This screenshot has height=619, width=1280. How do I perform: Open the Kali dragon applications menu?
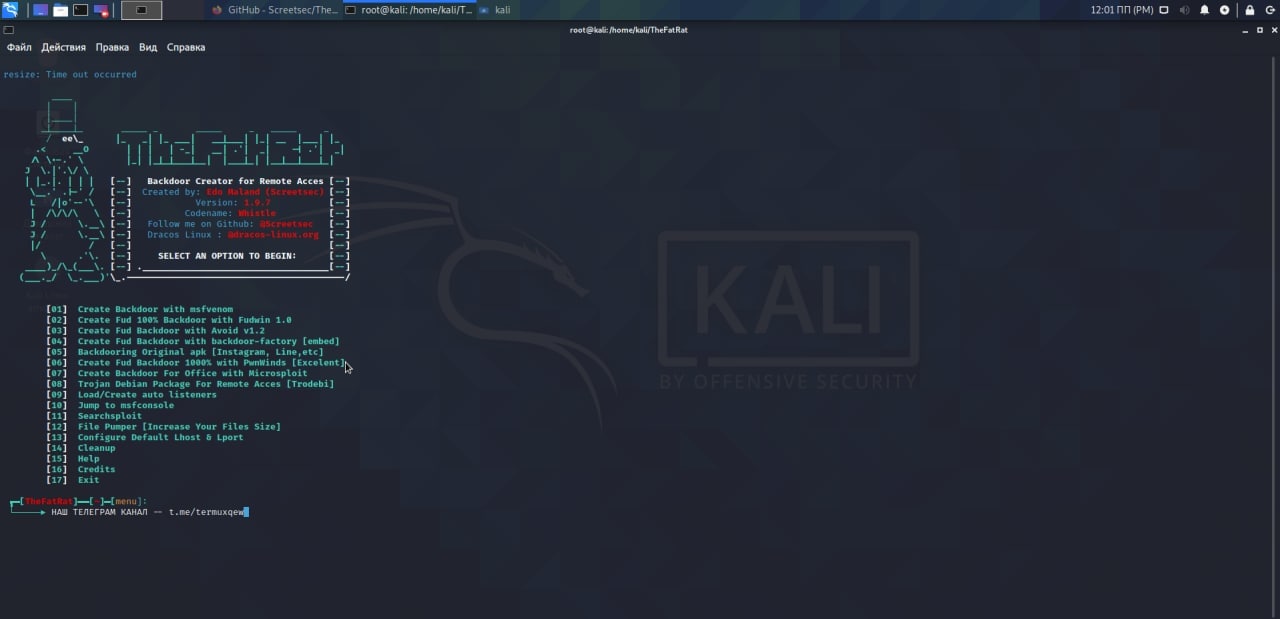10,10
